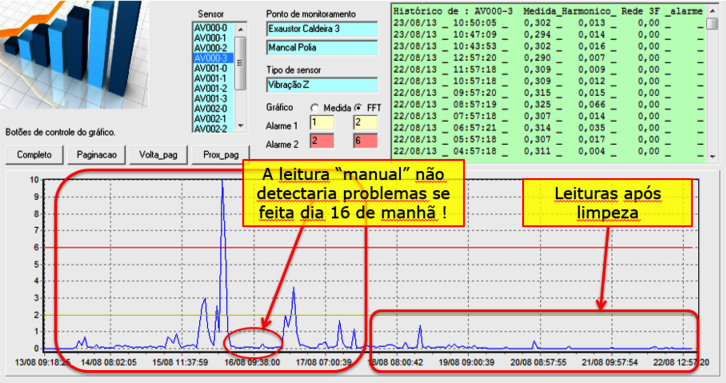This screenshot has height=383, width=726.
Task: Click the Exaustor Caldeira 3 field
Action: coord(322,29)
